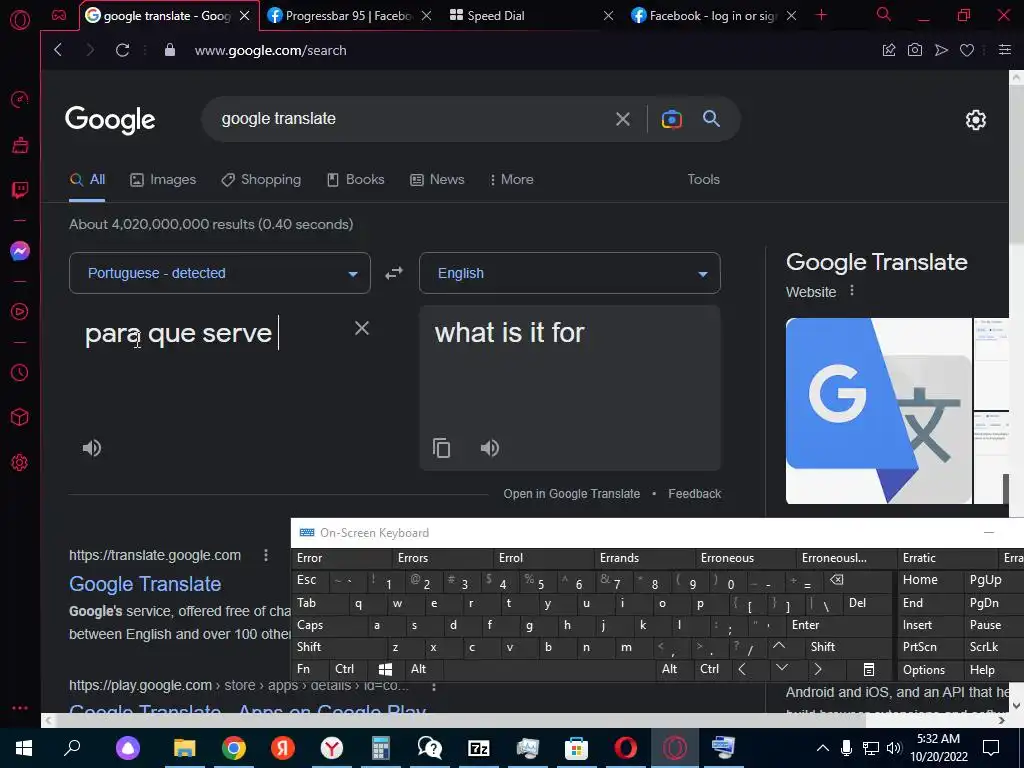Open GX Corner gamepad icon
Viewport: 1024px width, 768px height.
[59, 15]
